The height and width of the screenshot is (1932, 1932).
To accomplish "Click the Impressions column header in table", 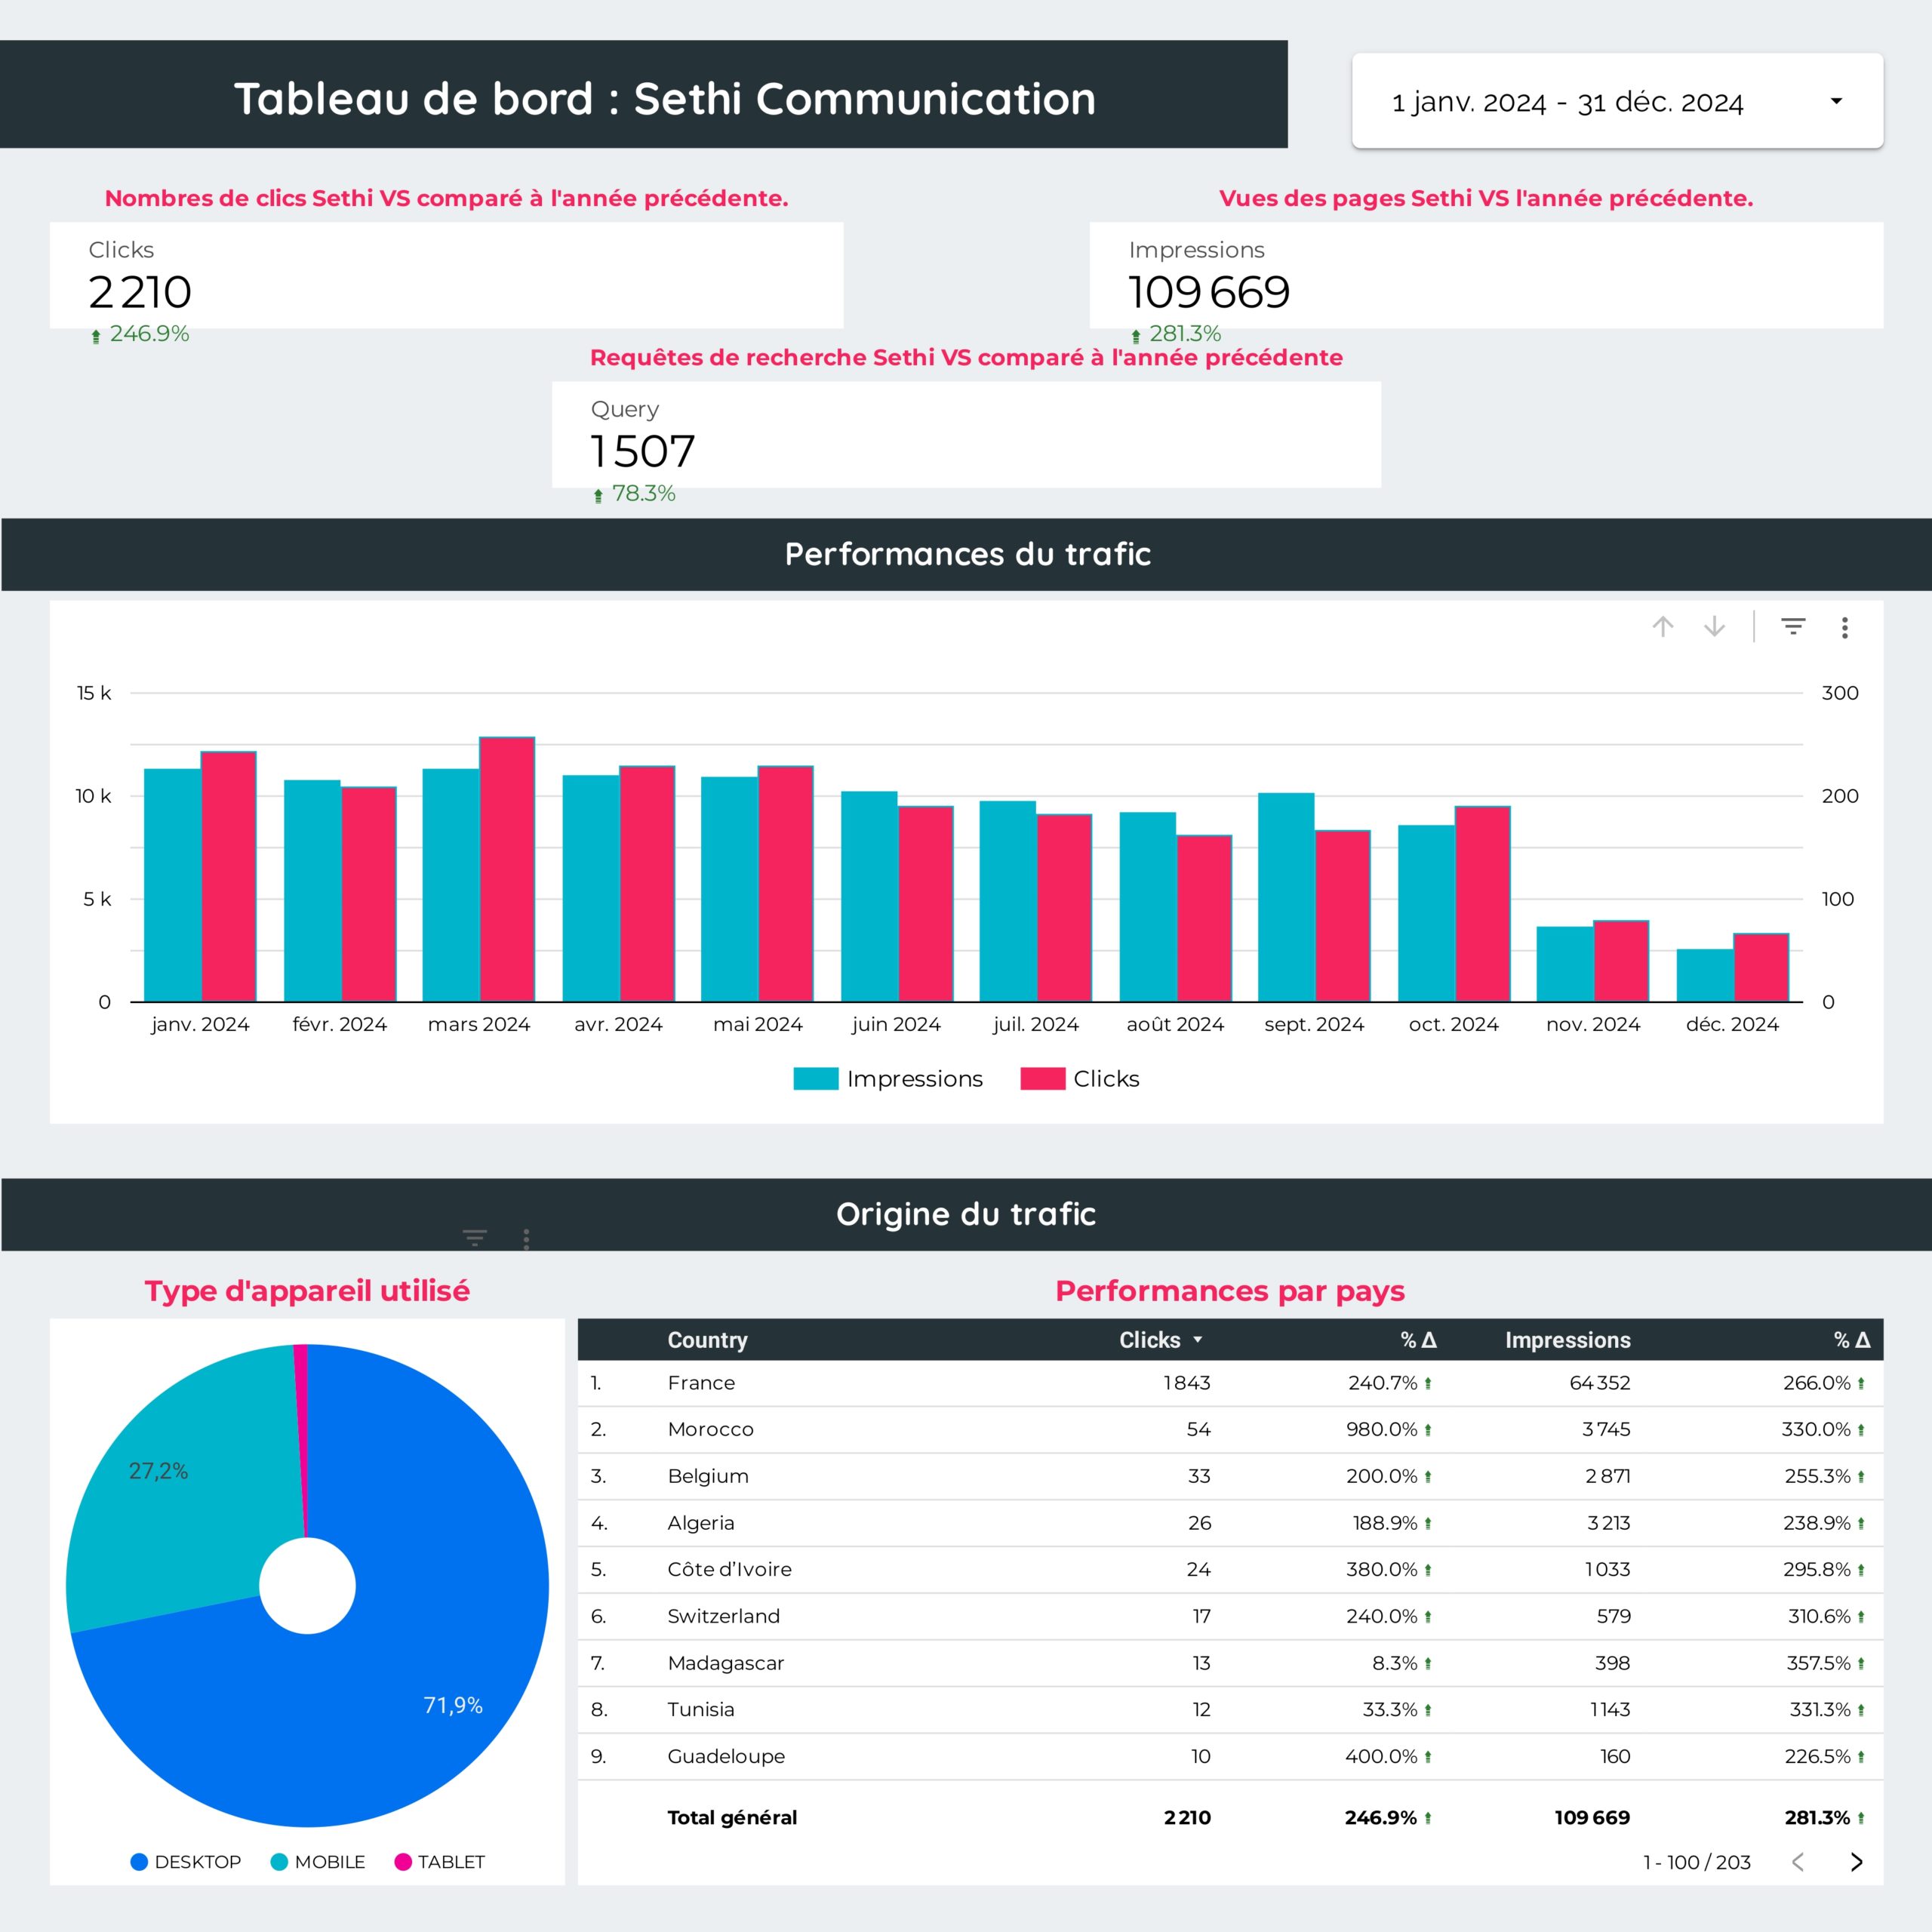I will click(x=1567, y=1340).
